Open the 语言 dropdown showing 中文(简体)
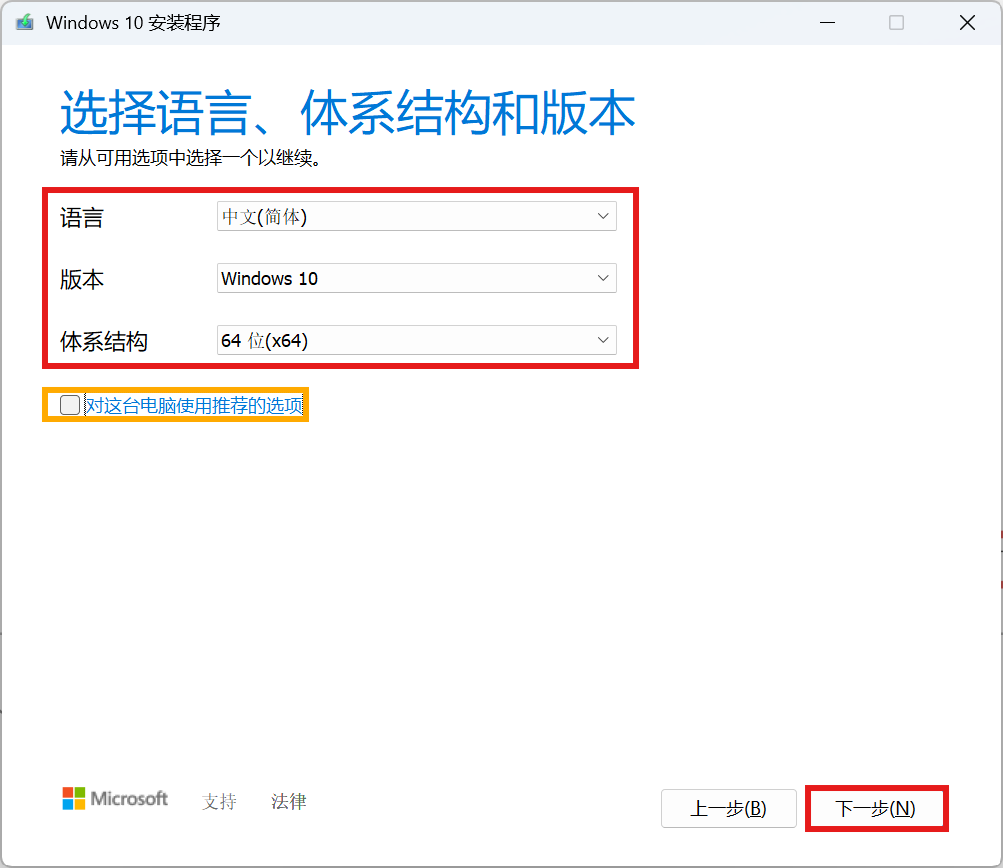This screenshot has width=1003, height=868. (x=416, y=216)
